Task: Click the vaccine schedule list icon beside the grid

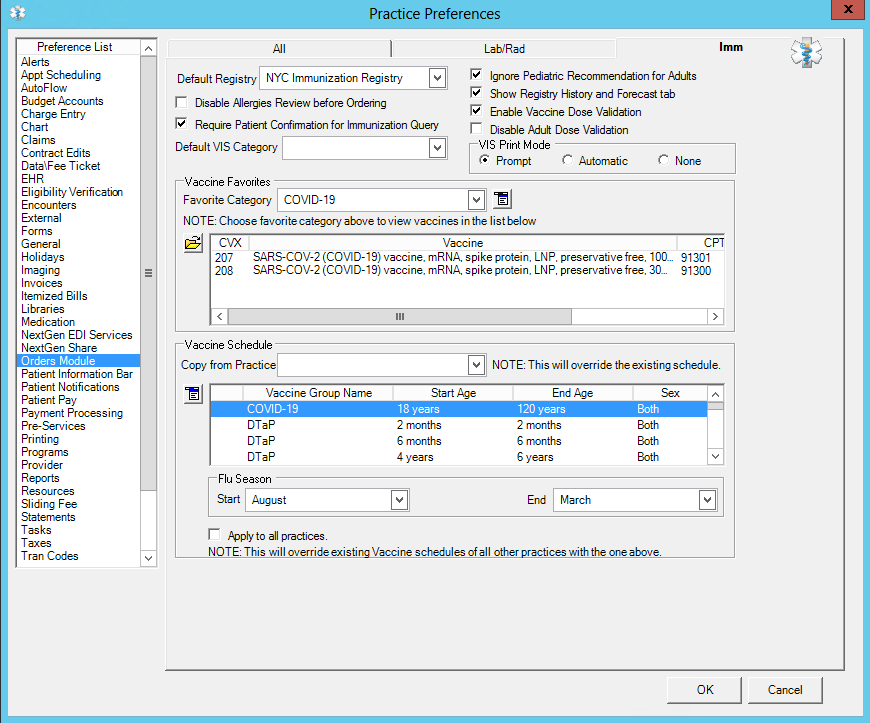Action: pyautogui.click(x=193, y=394)
